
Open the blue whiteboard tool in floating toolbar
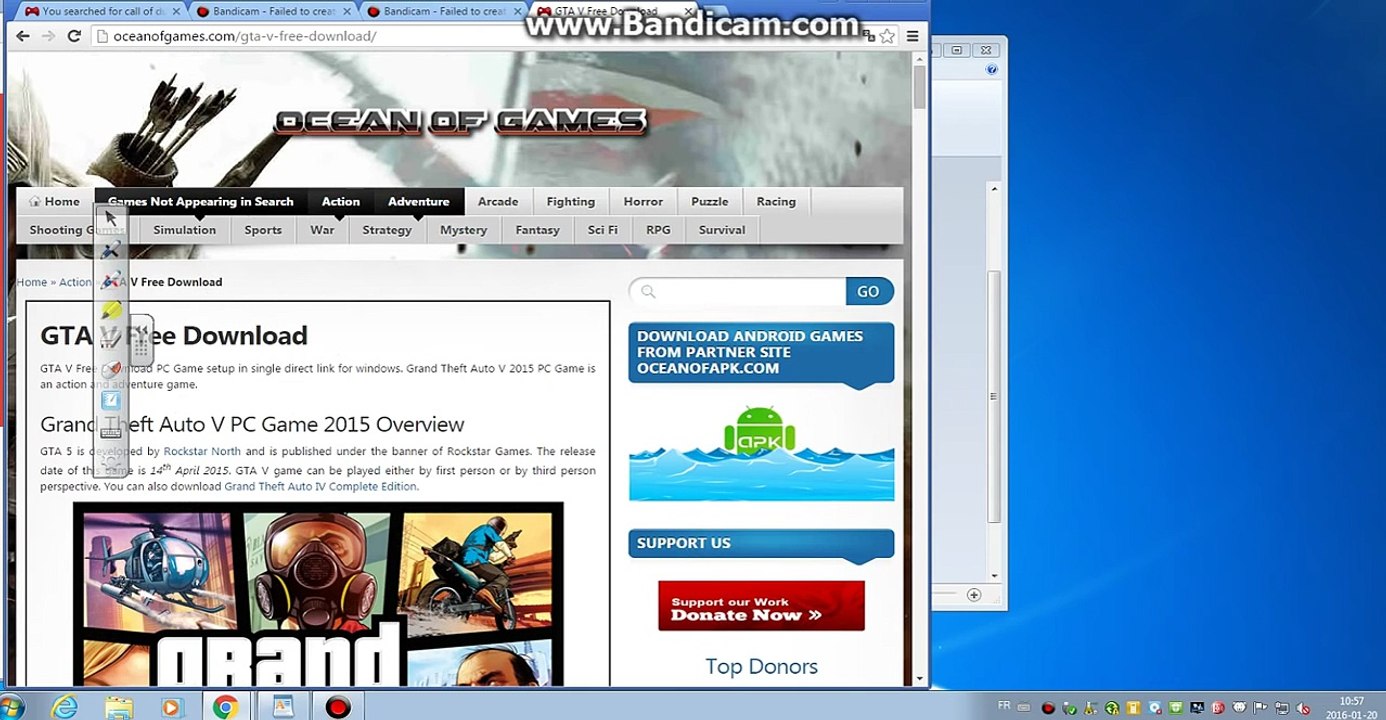coord(111,400)
